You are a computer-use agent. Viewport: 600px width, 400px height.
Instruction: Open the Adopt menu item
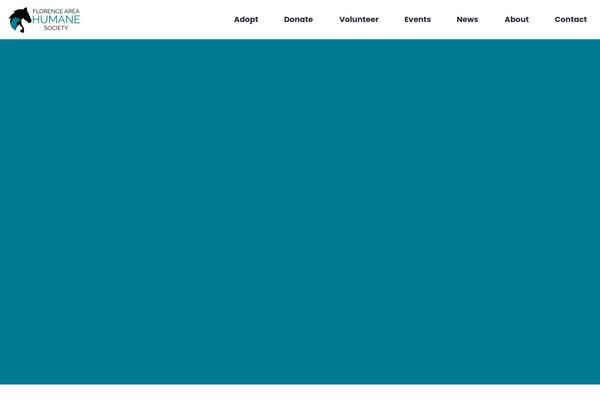point(246,20)
